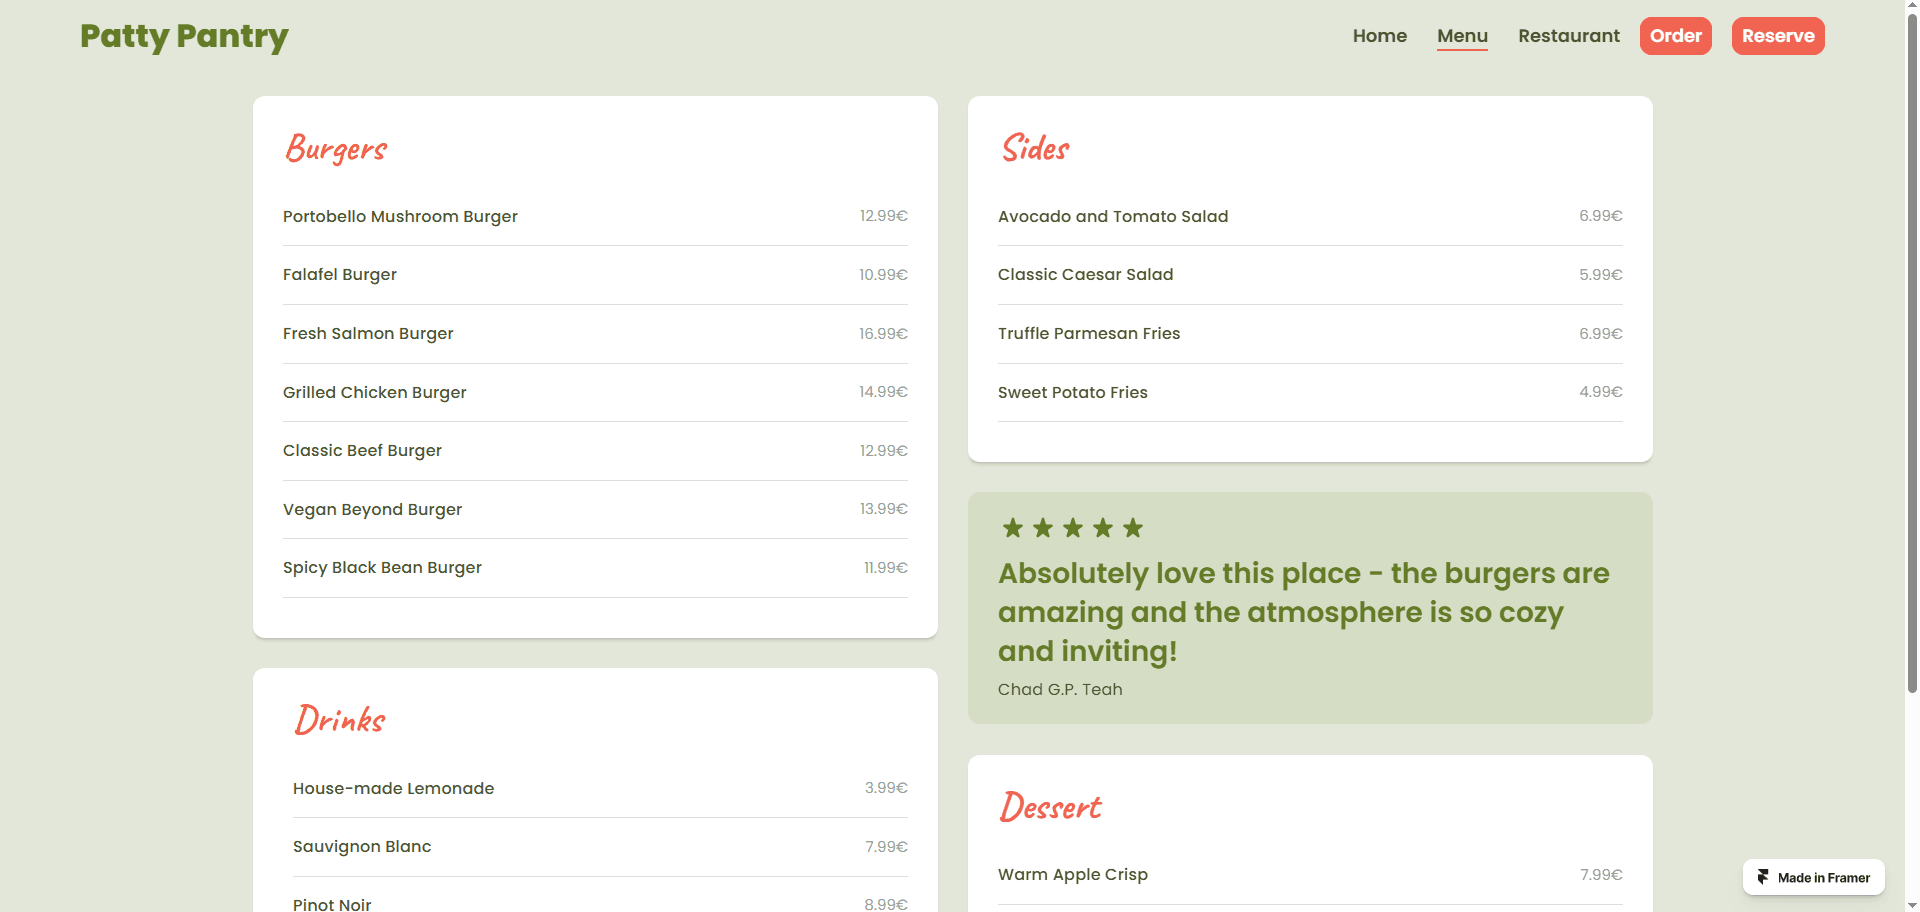Click House-made Lemonade item
This screenshot has height=912, width=1920.
[394, 788]
